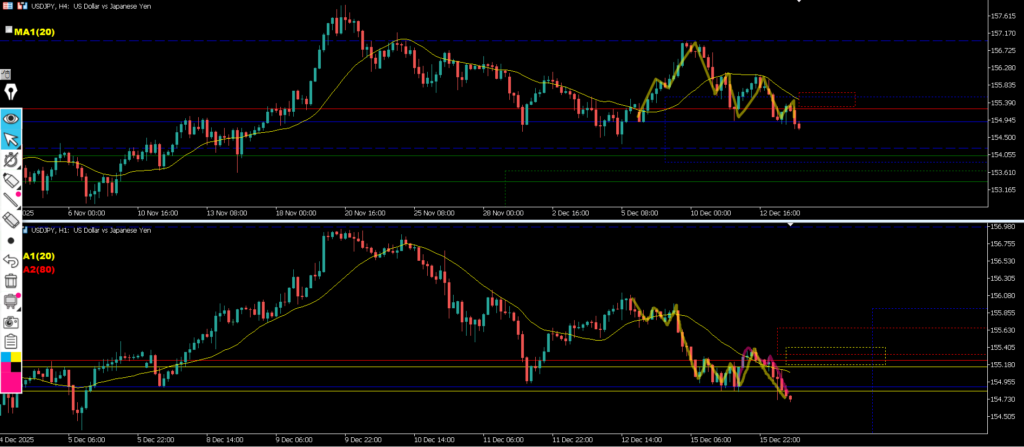Click the black dot brush size indicator
Image resolution: width=1024 pixels, height=447 pixels.
[x=11, y=241]
